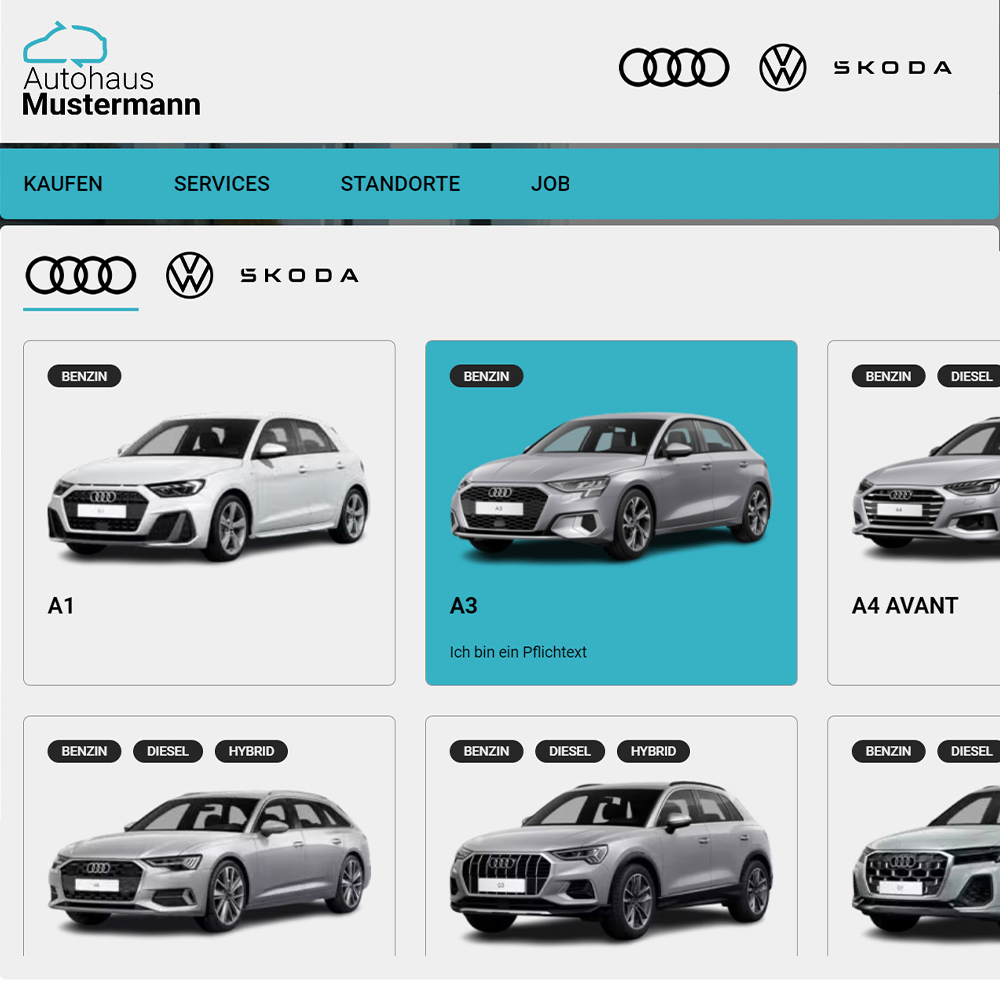Click the Hybrid tag on the Audi Q3 card
Viewport: 1000px width, 1000px height.
[653, 751]
